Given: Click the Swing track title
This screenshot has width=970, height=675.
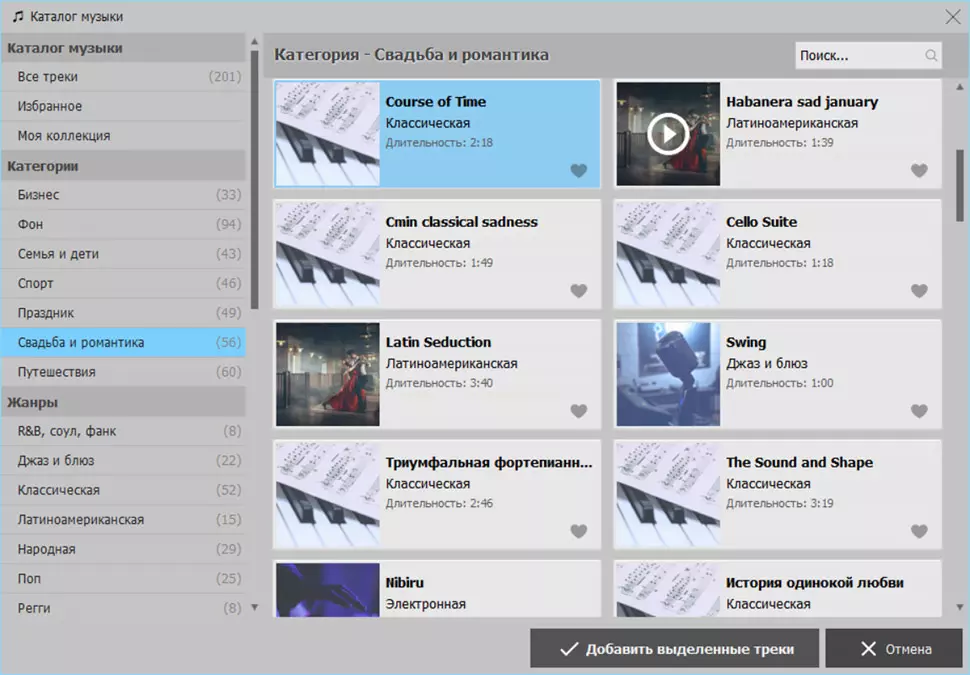Looking at the screenshot, I should click(x=745, y=342).
